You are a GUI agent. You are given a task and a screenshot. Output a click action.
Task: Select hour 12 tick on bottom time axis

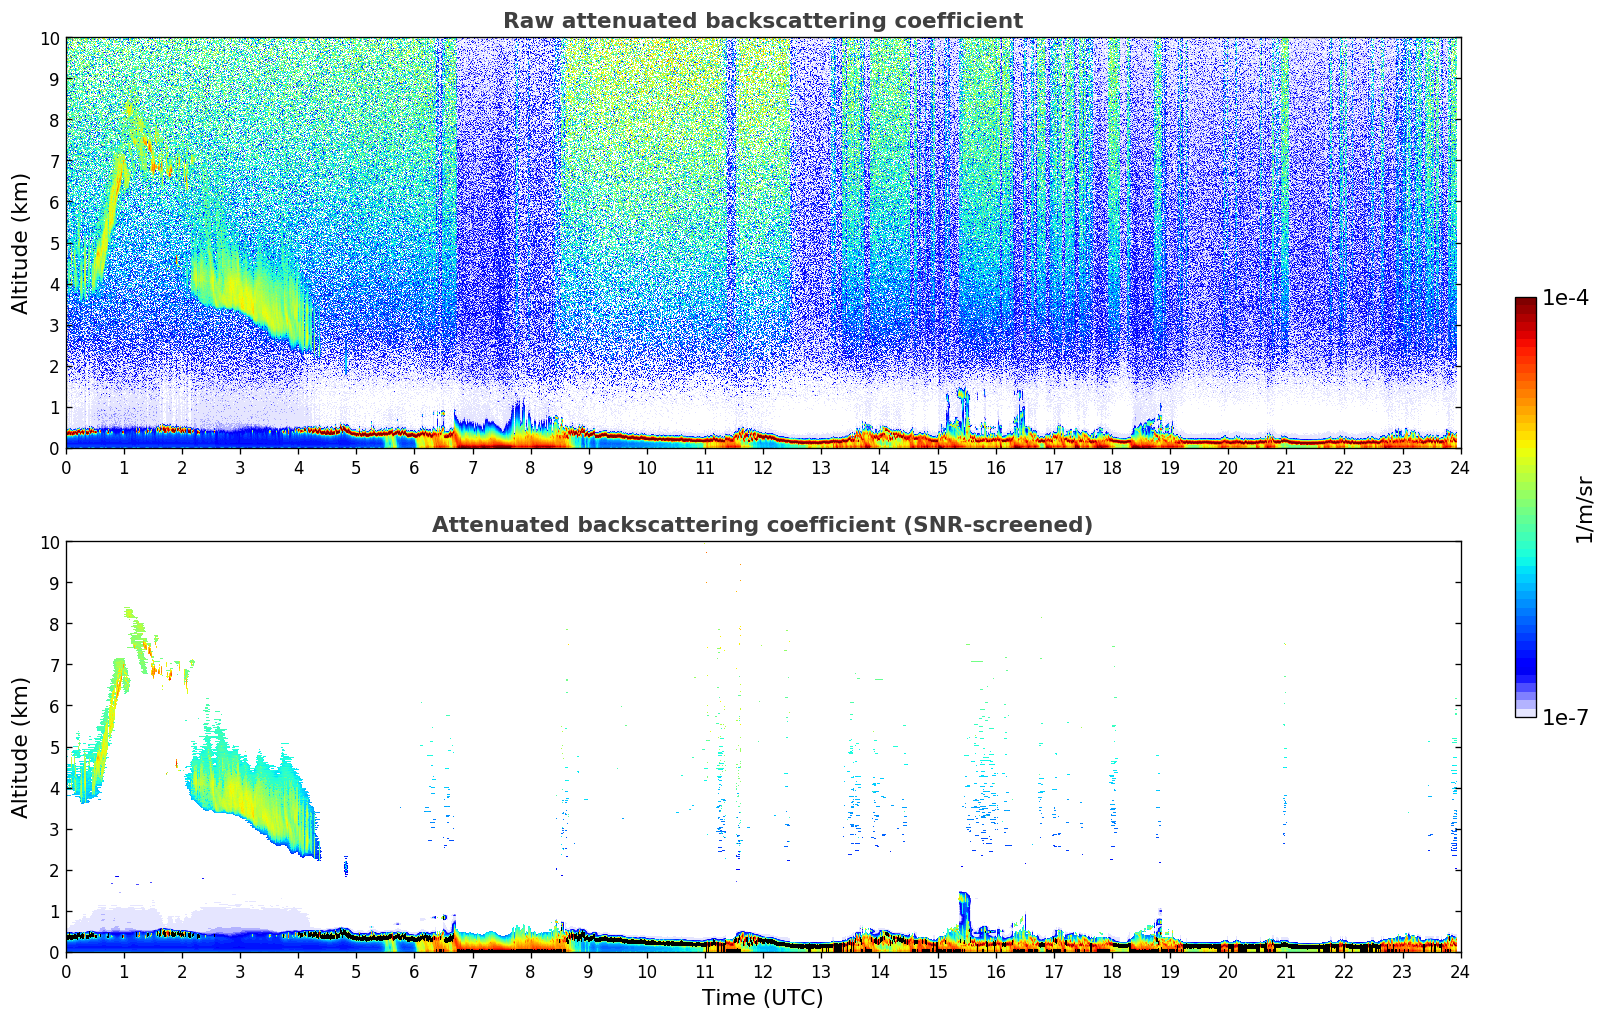coord(763,971)
